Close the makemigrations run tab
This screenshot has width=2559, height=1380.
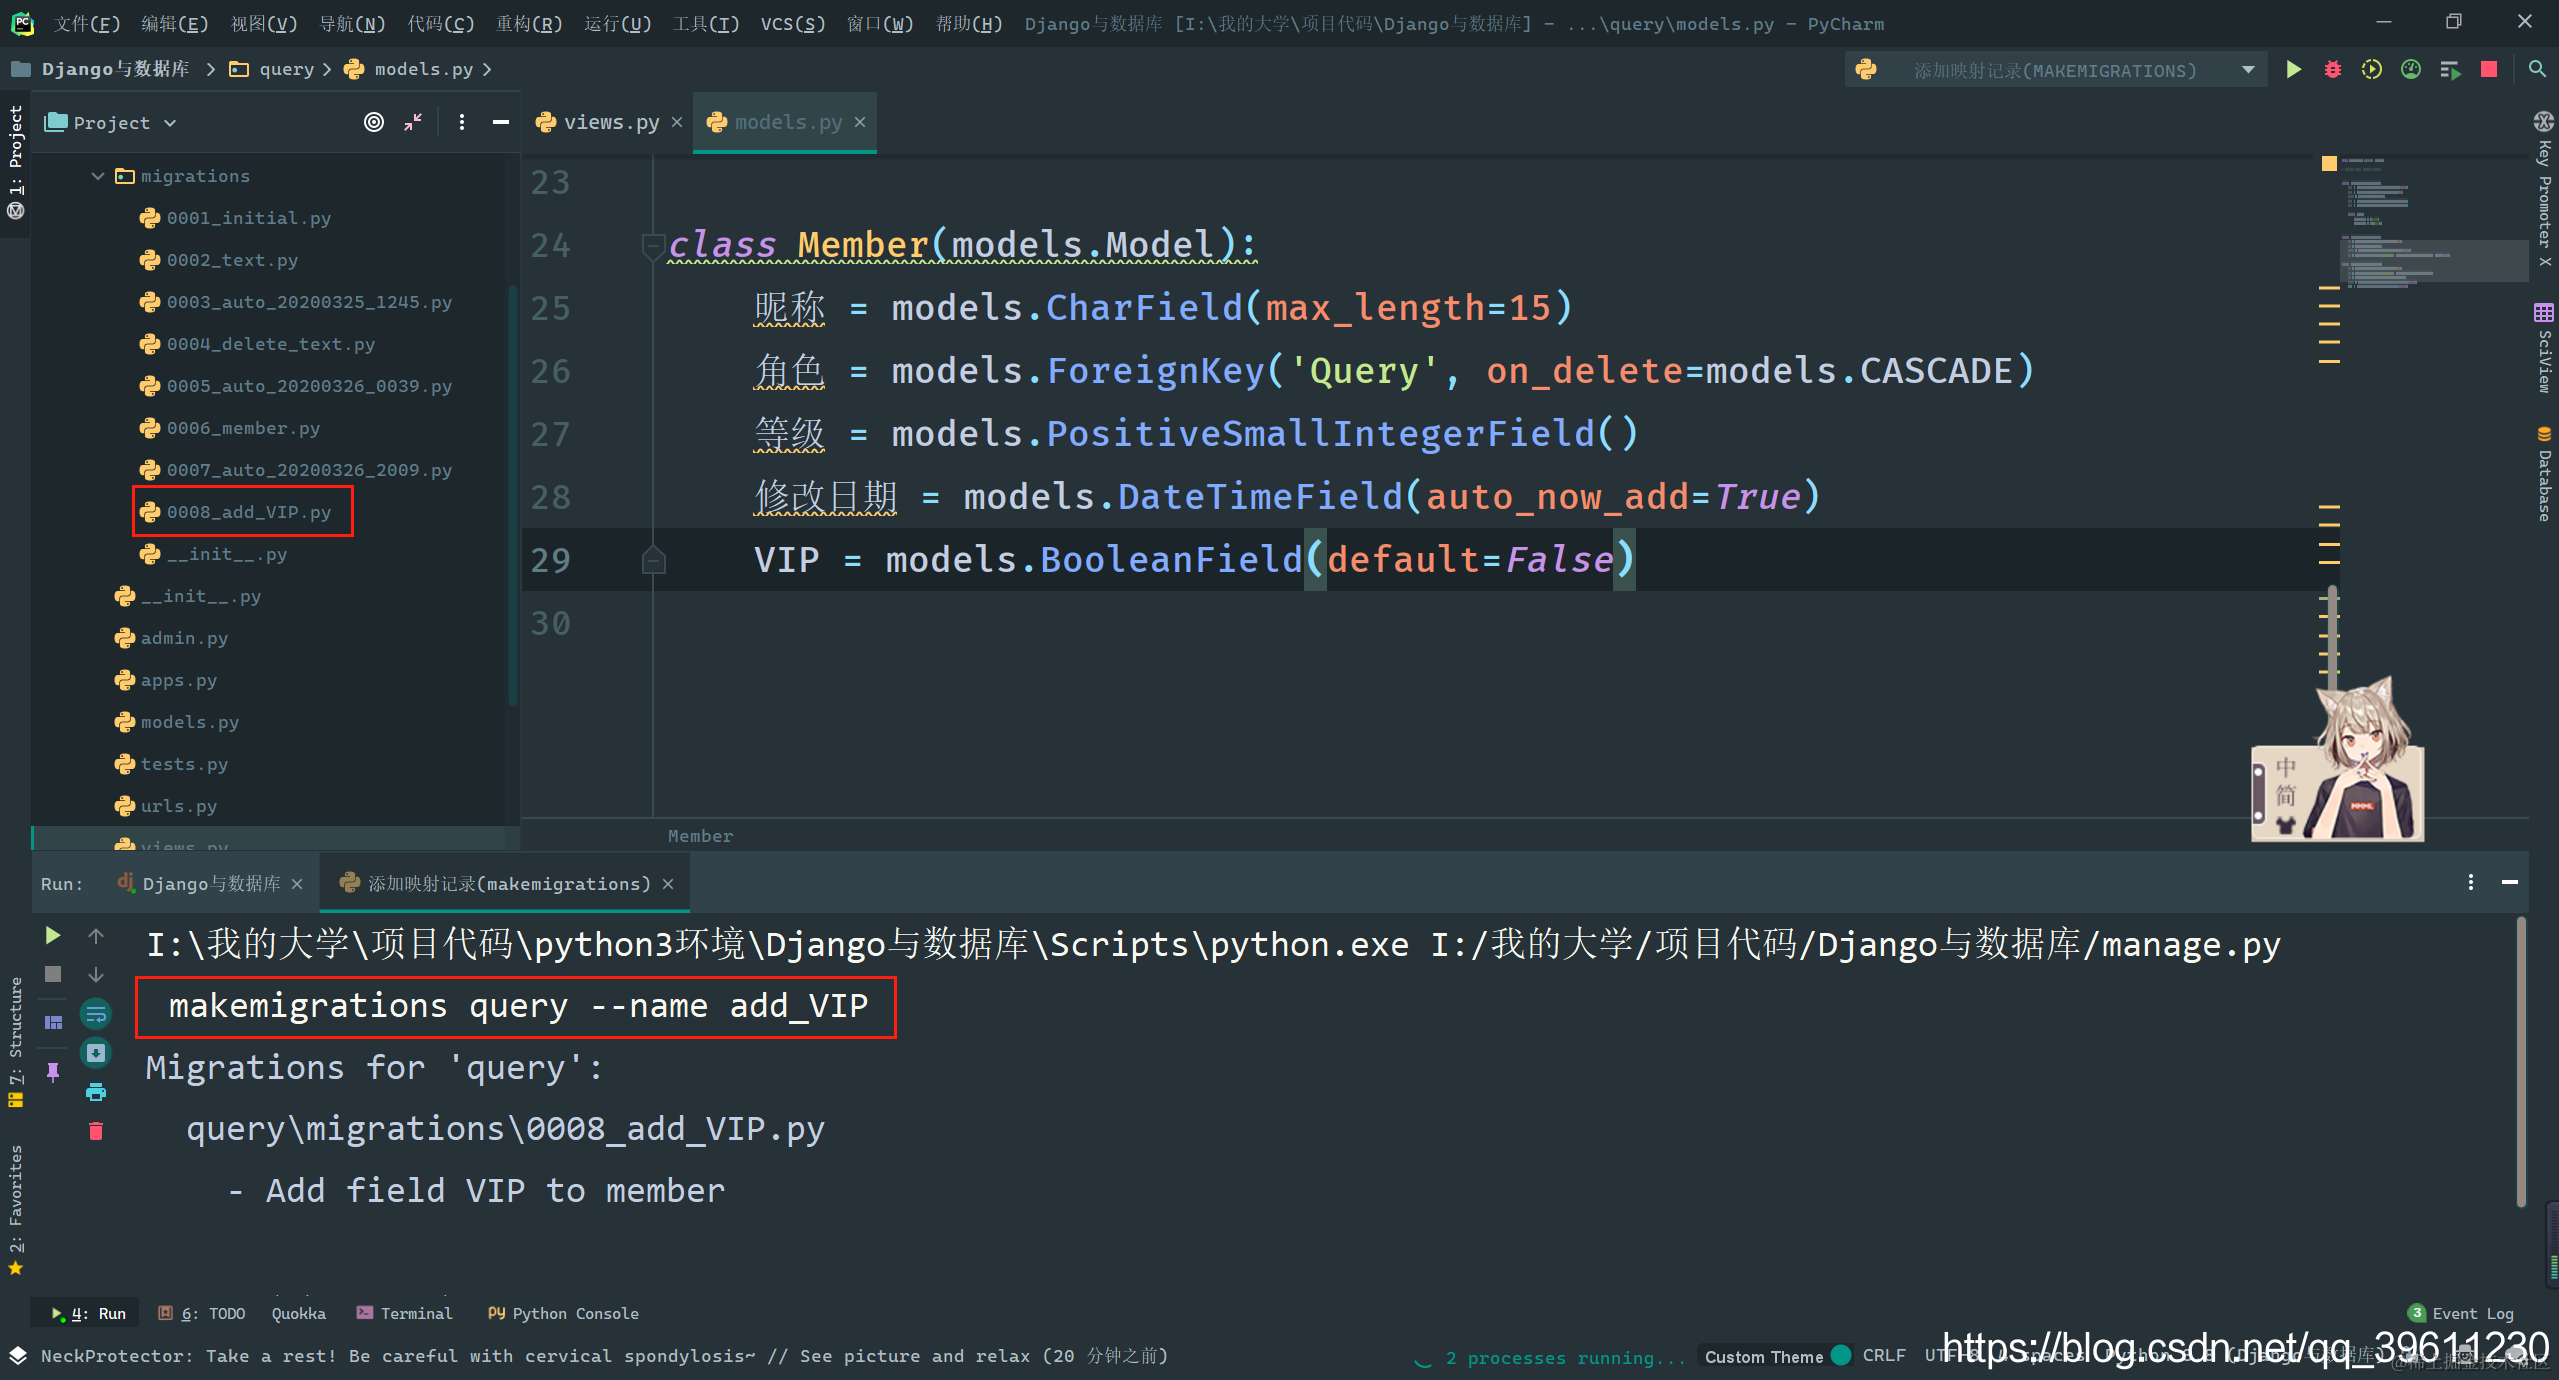pos(668,884)
